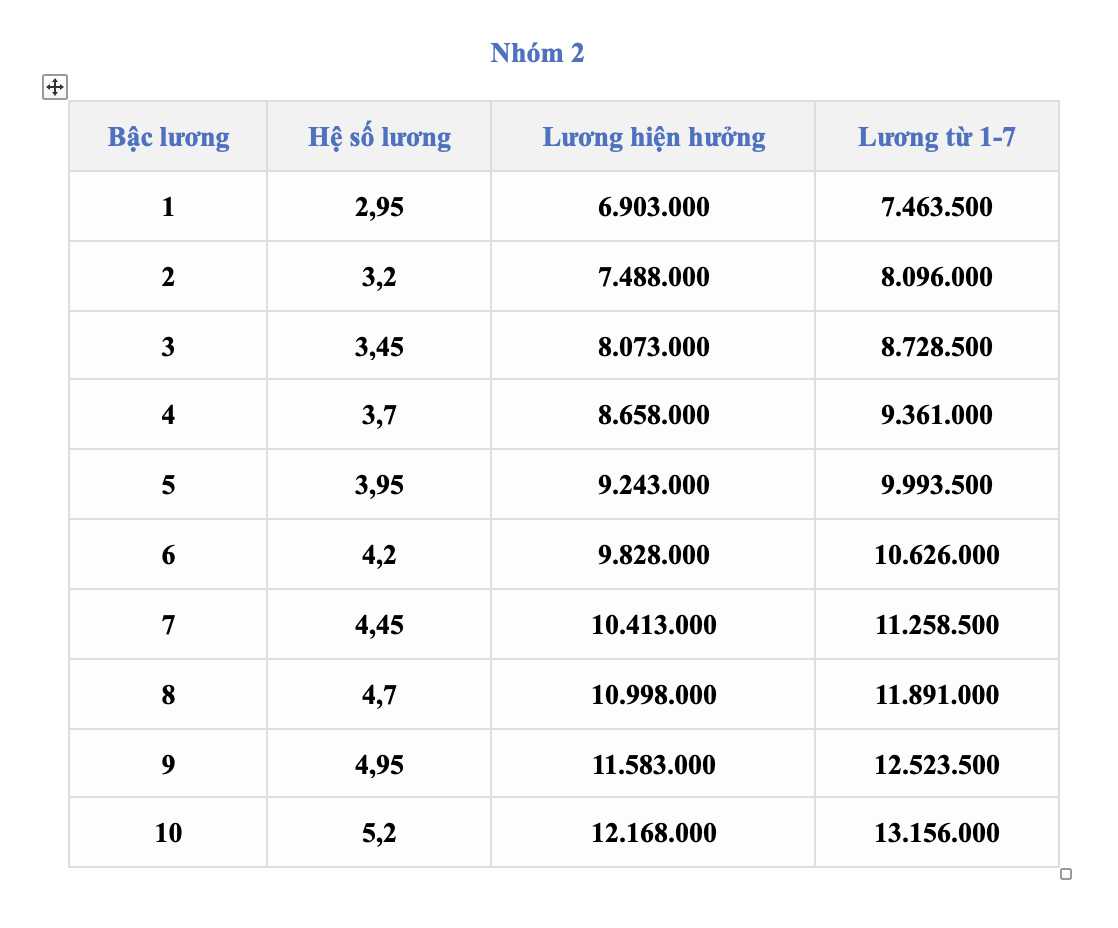Click cell containing 8.096.000
This screenshot has width=1118, height=928.
coord(937,276)
